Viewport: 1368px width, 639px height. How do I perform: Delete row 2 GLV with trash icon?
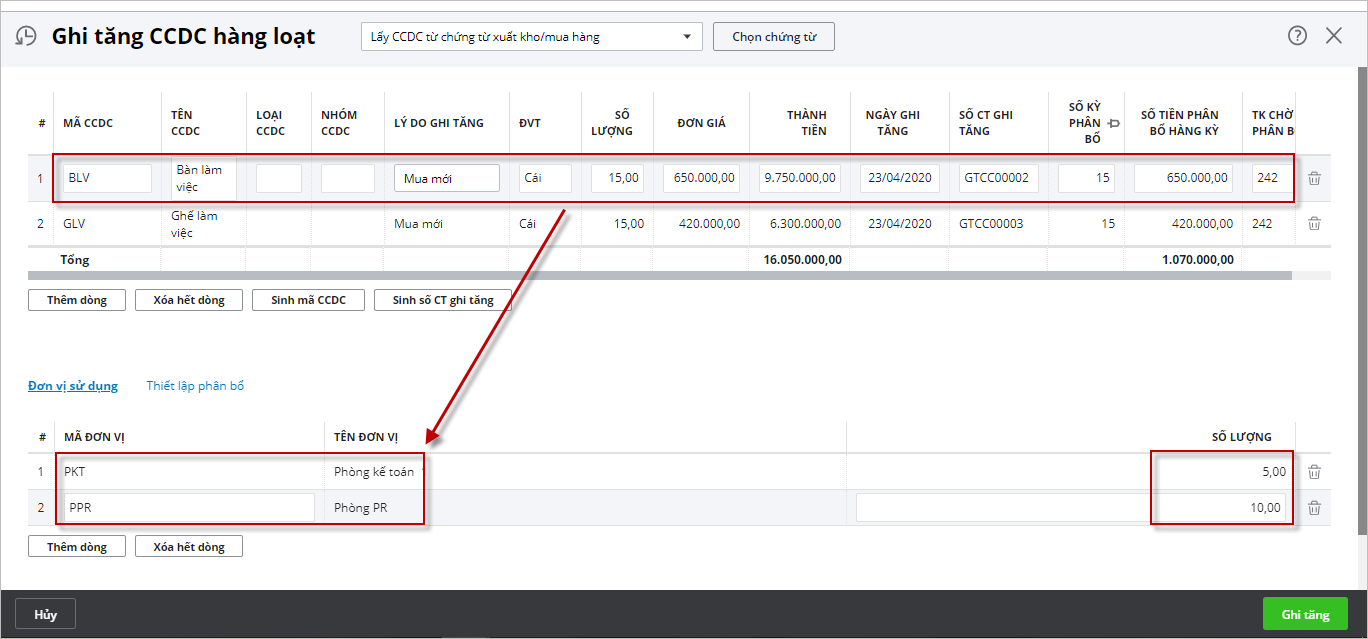[1314, 224]
